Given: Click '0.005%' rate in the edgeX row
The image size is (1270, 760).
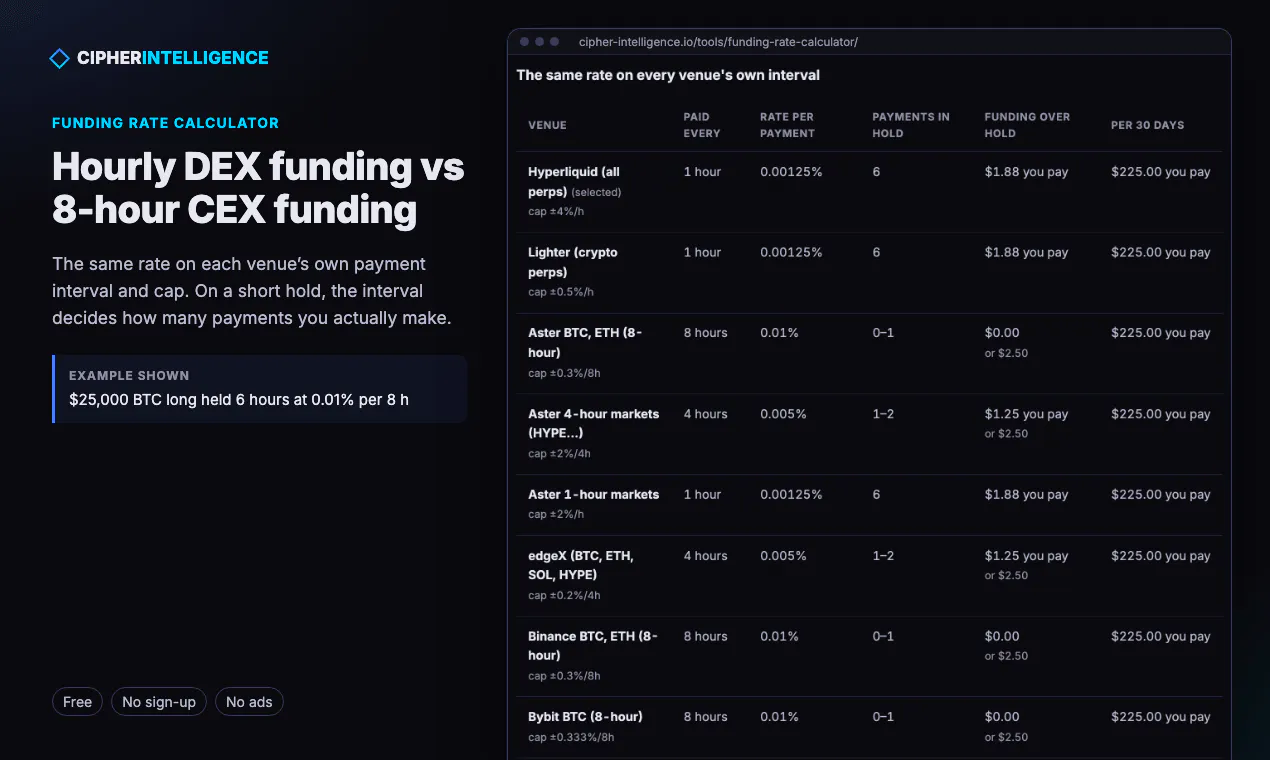Looking at the screenshot, I should pyautogui.click(x=783, y=556).
